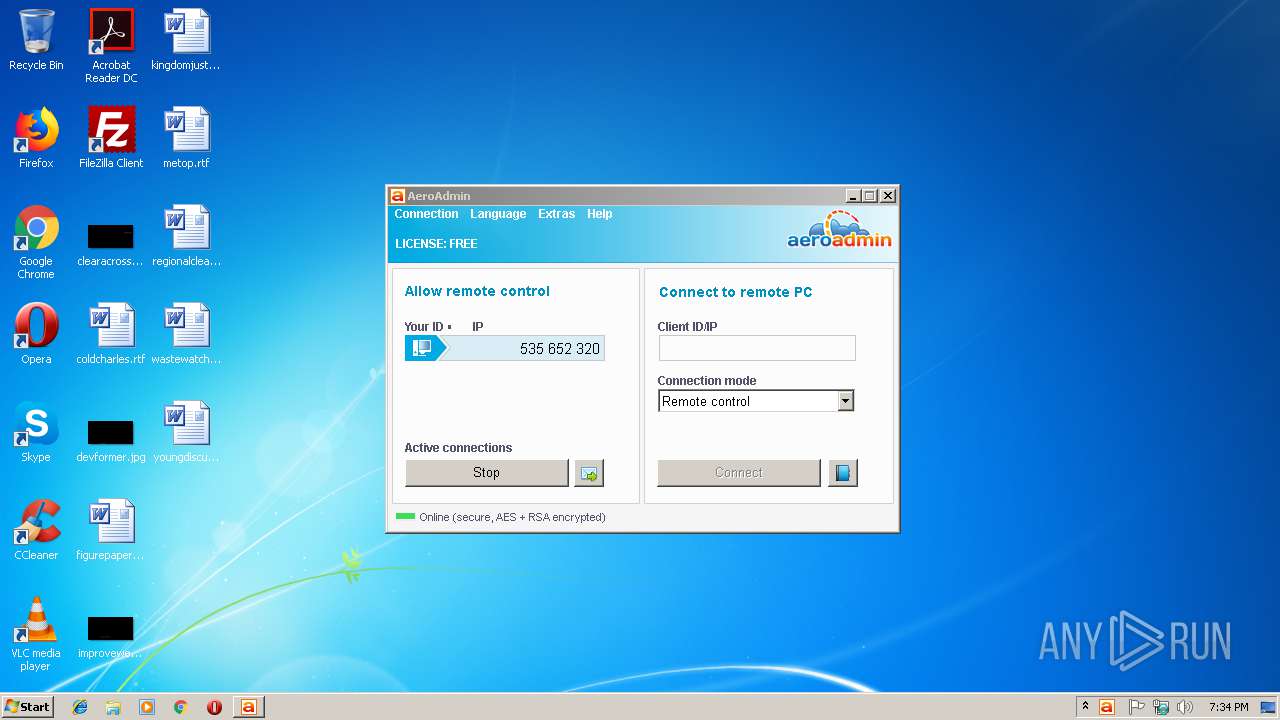Open the Windows Start menu
This screenshot has height=720, width=1280.
(x=27, y=706)
